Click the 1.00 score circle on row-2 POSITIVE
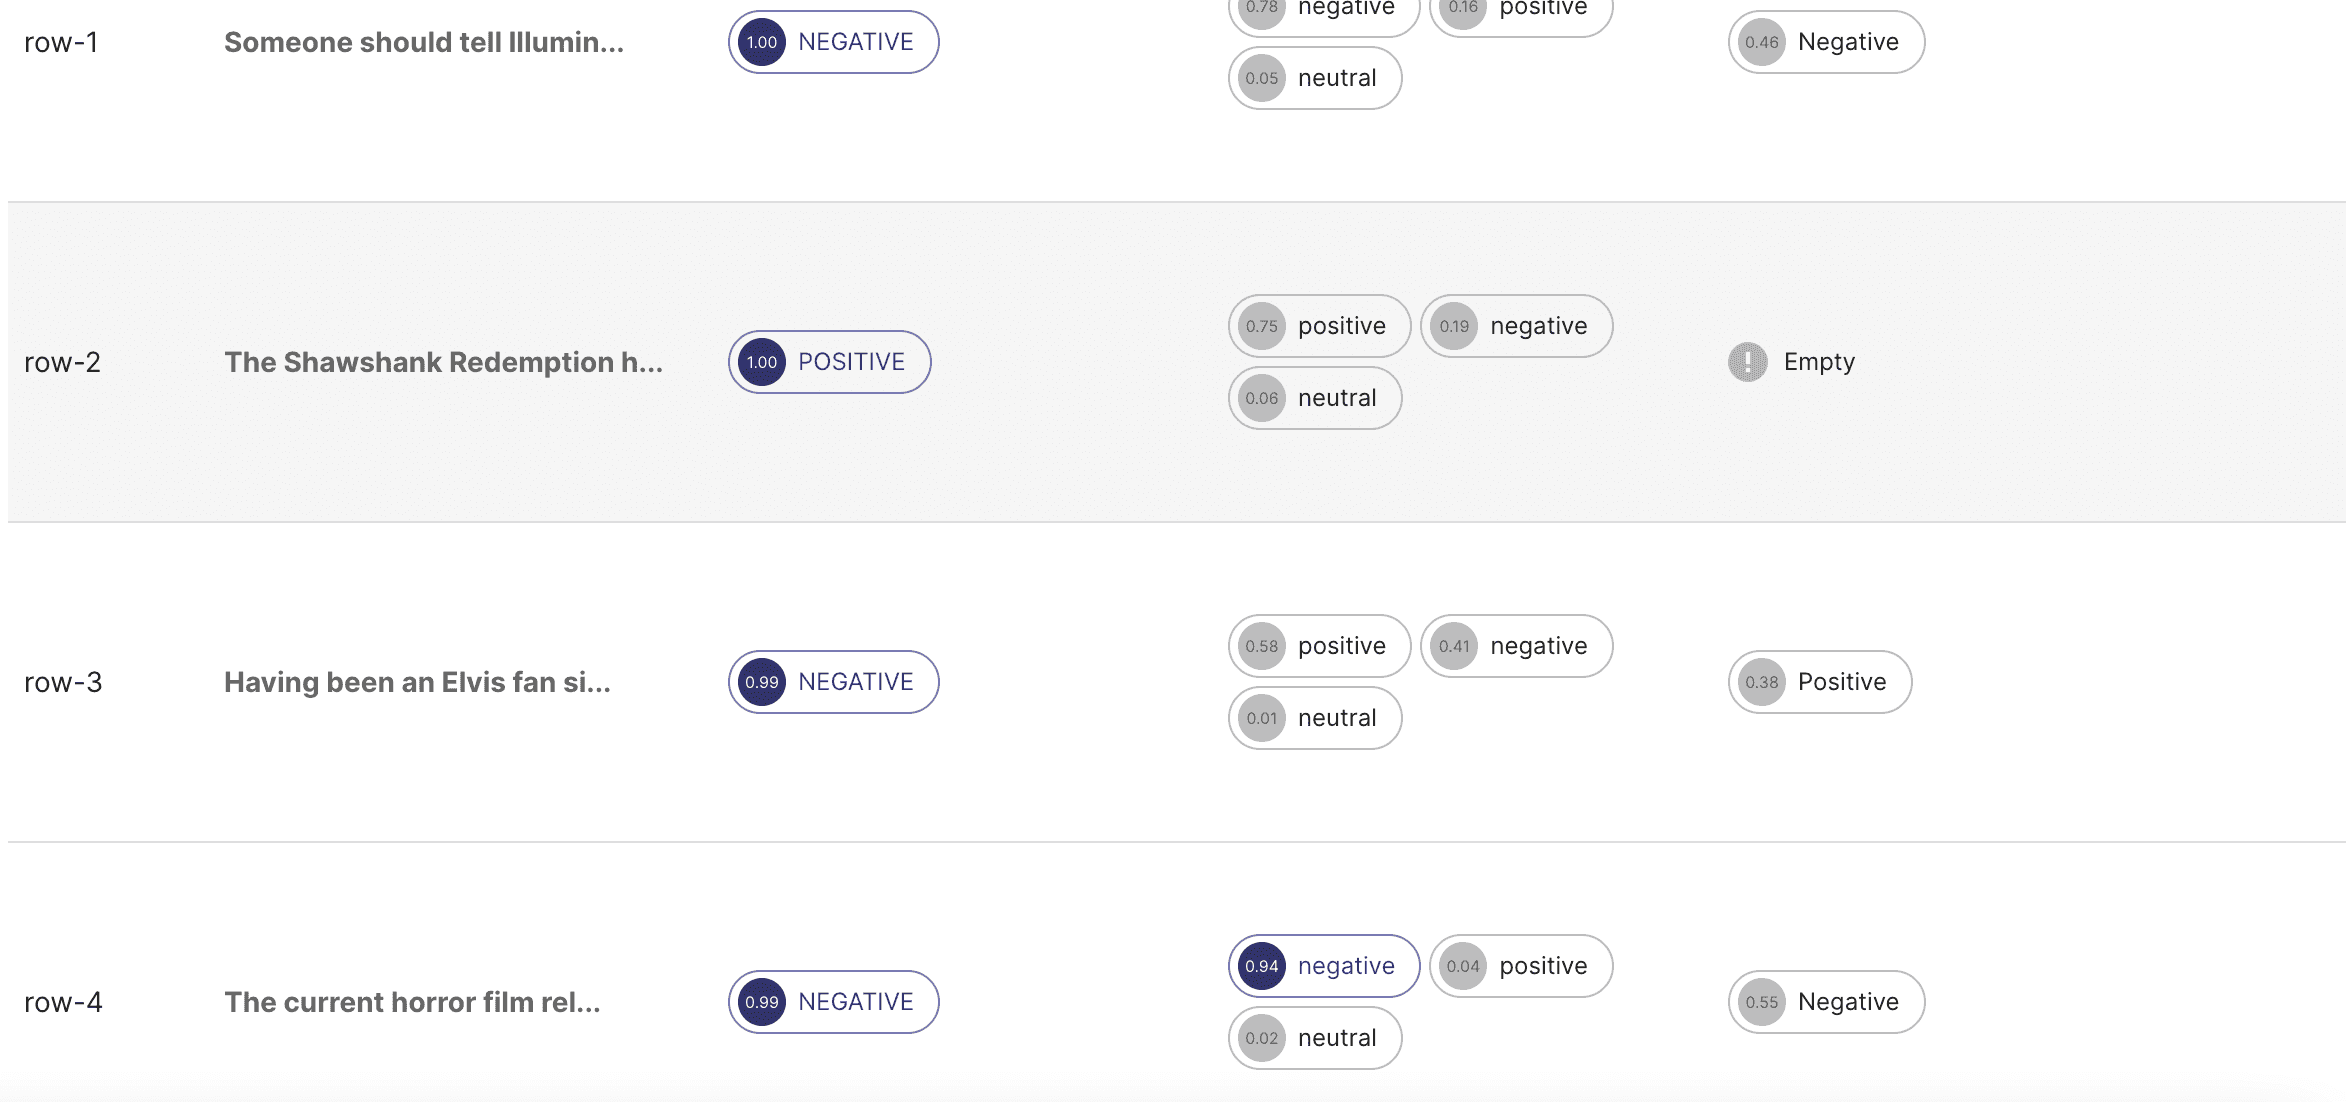Screen dimensions: 2346x1102 click(762, 362)
